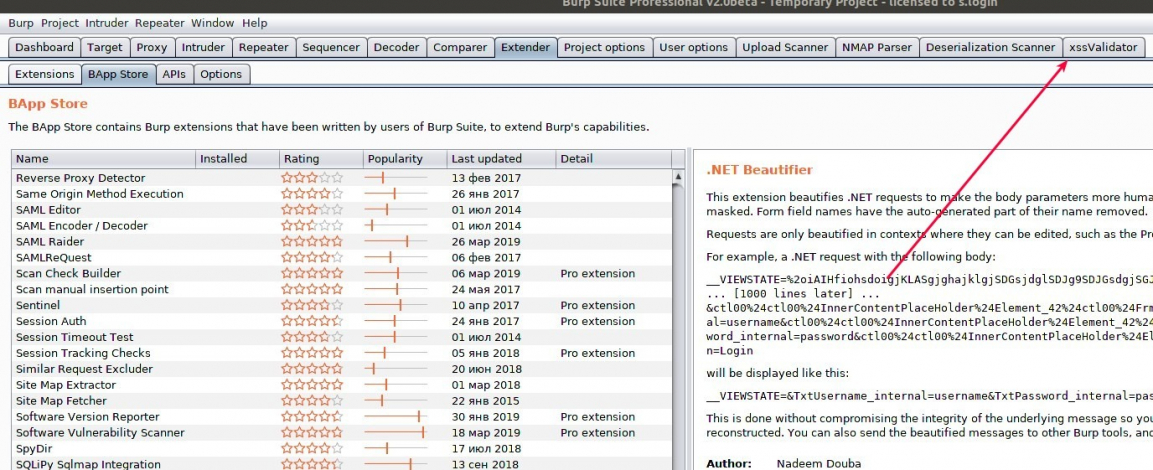Click the scrollbar up arrow in extension list
Viewport: 1153px width, 470px height.
coord(678,177)
